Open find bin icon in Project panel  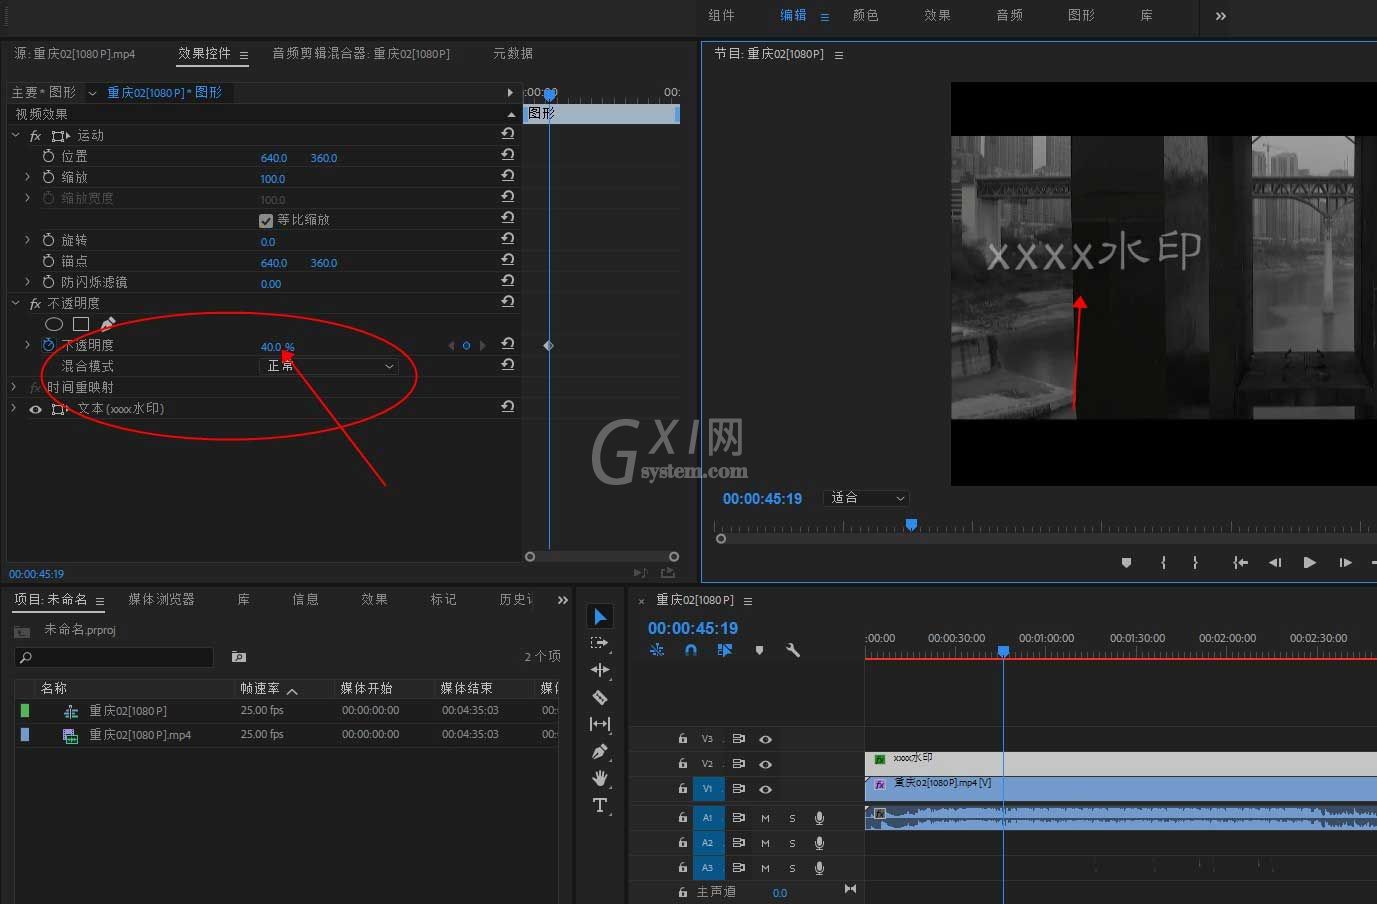[238, 657]
